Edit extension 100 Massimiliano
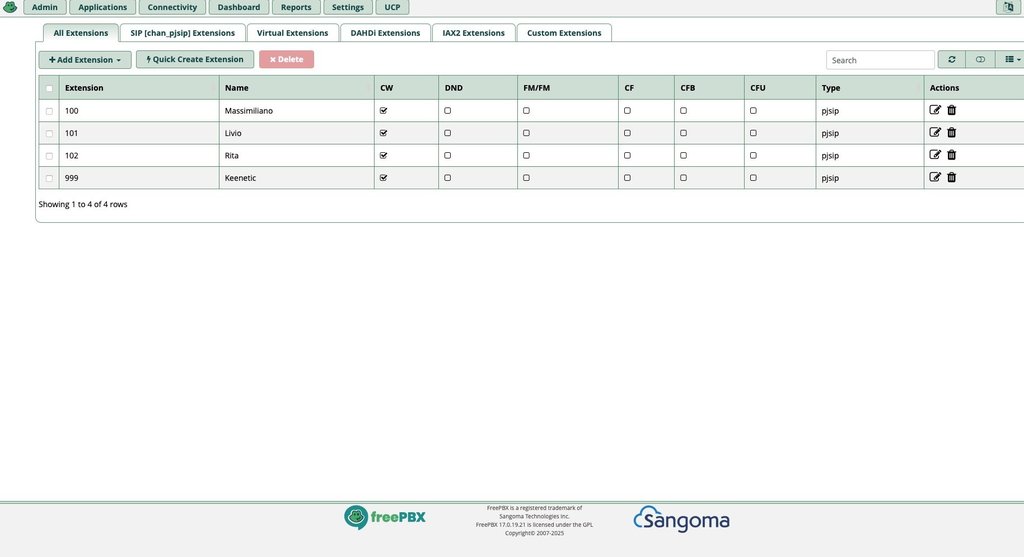 935,110
